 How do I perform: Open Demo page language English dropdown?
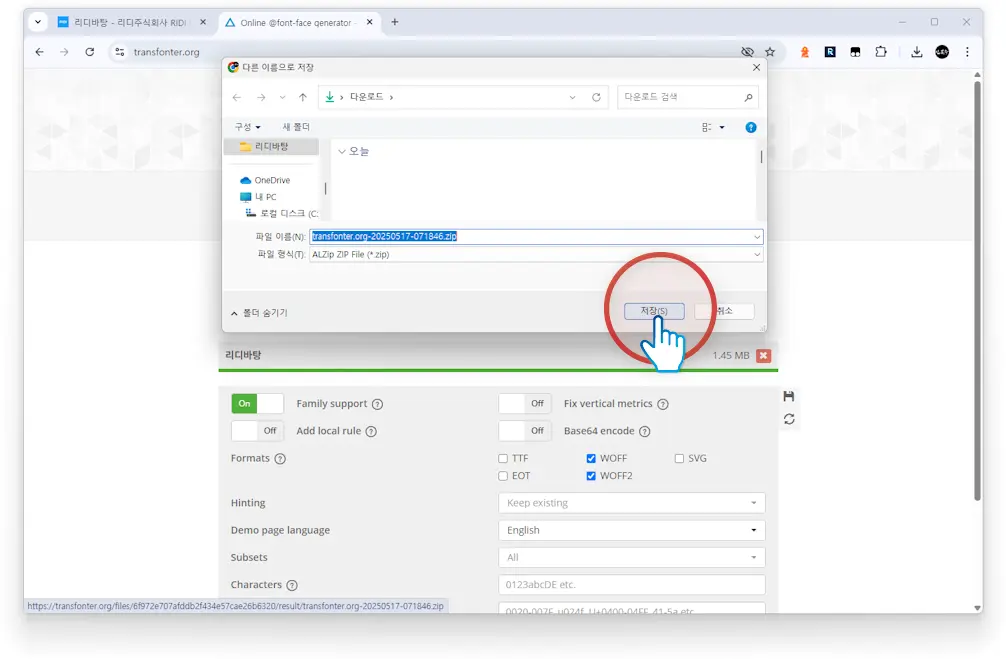coord(631,530)
